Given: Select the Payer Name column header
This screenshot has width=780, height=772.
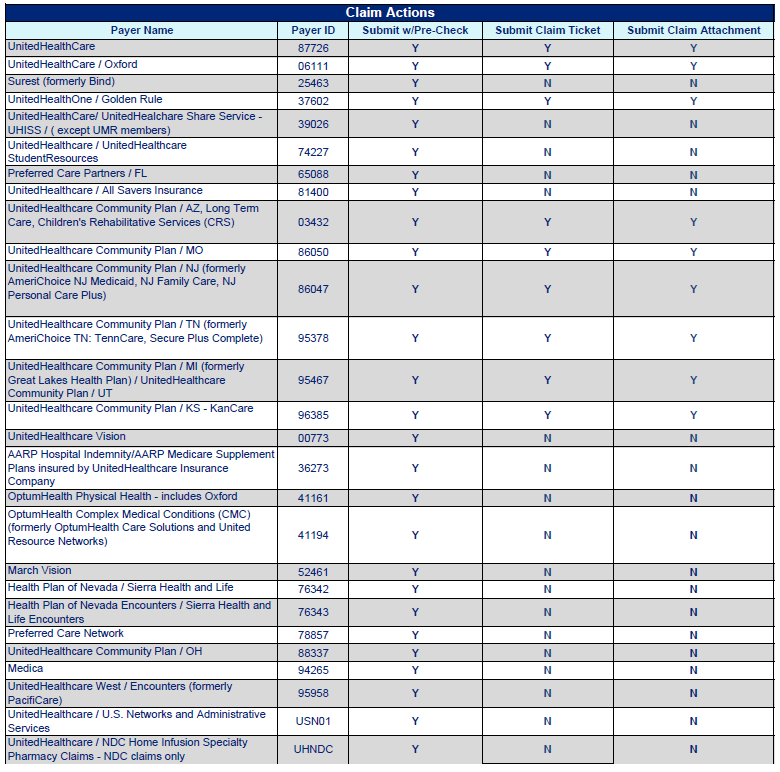Looking at the screenshot, I should click(142, 30).
